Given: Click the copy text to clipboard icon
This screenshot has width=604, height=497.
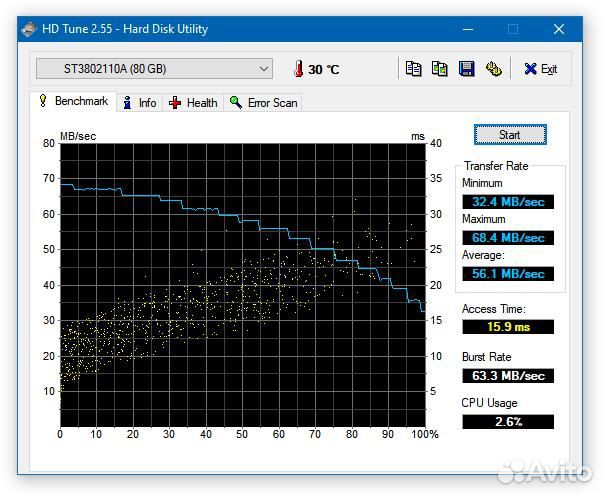Looking at the screenshot, I should point(413,69).
